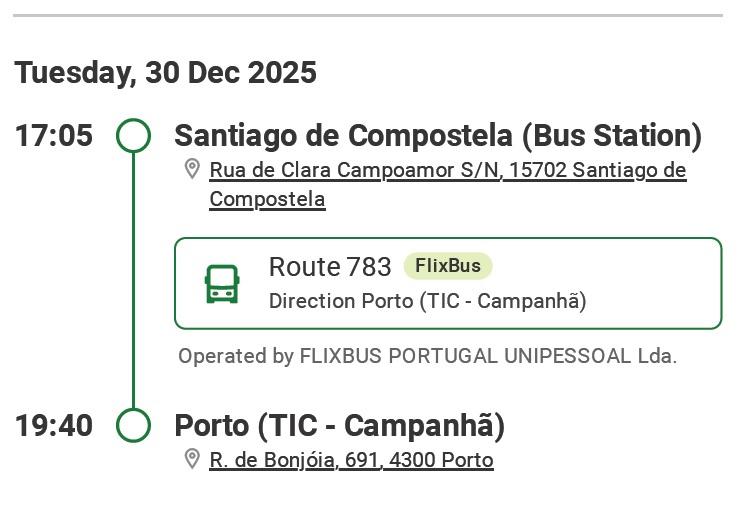Click the Direction Porto (TIC - Campanhã) text

(427, 301)
